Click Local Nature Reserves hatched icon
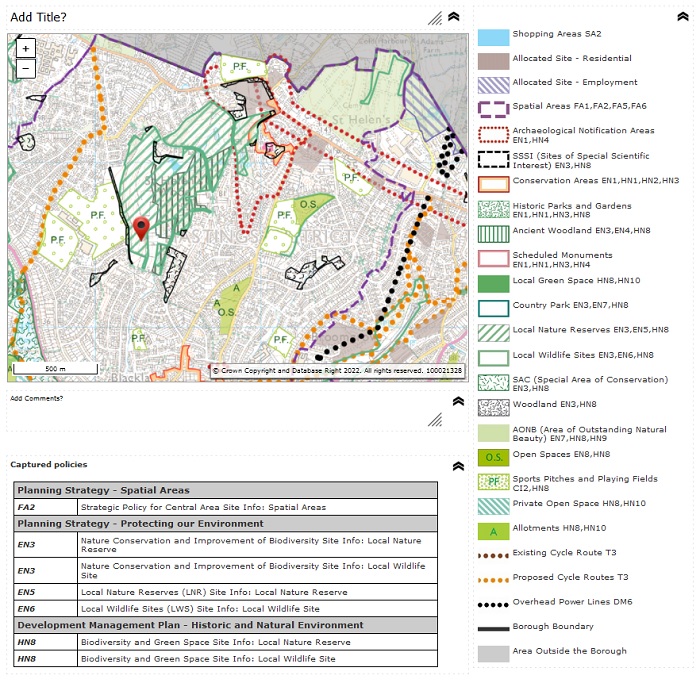Image resolution: width=700 pixels, height=683 pixels. 493,333
